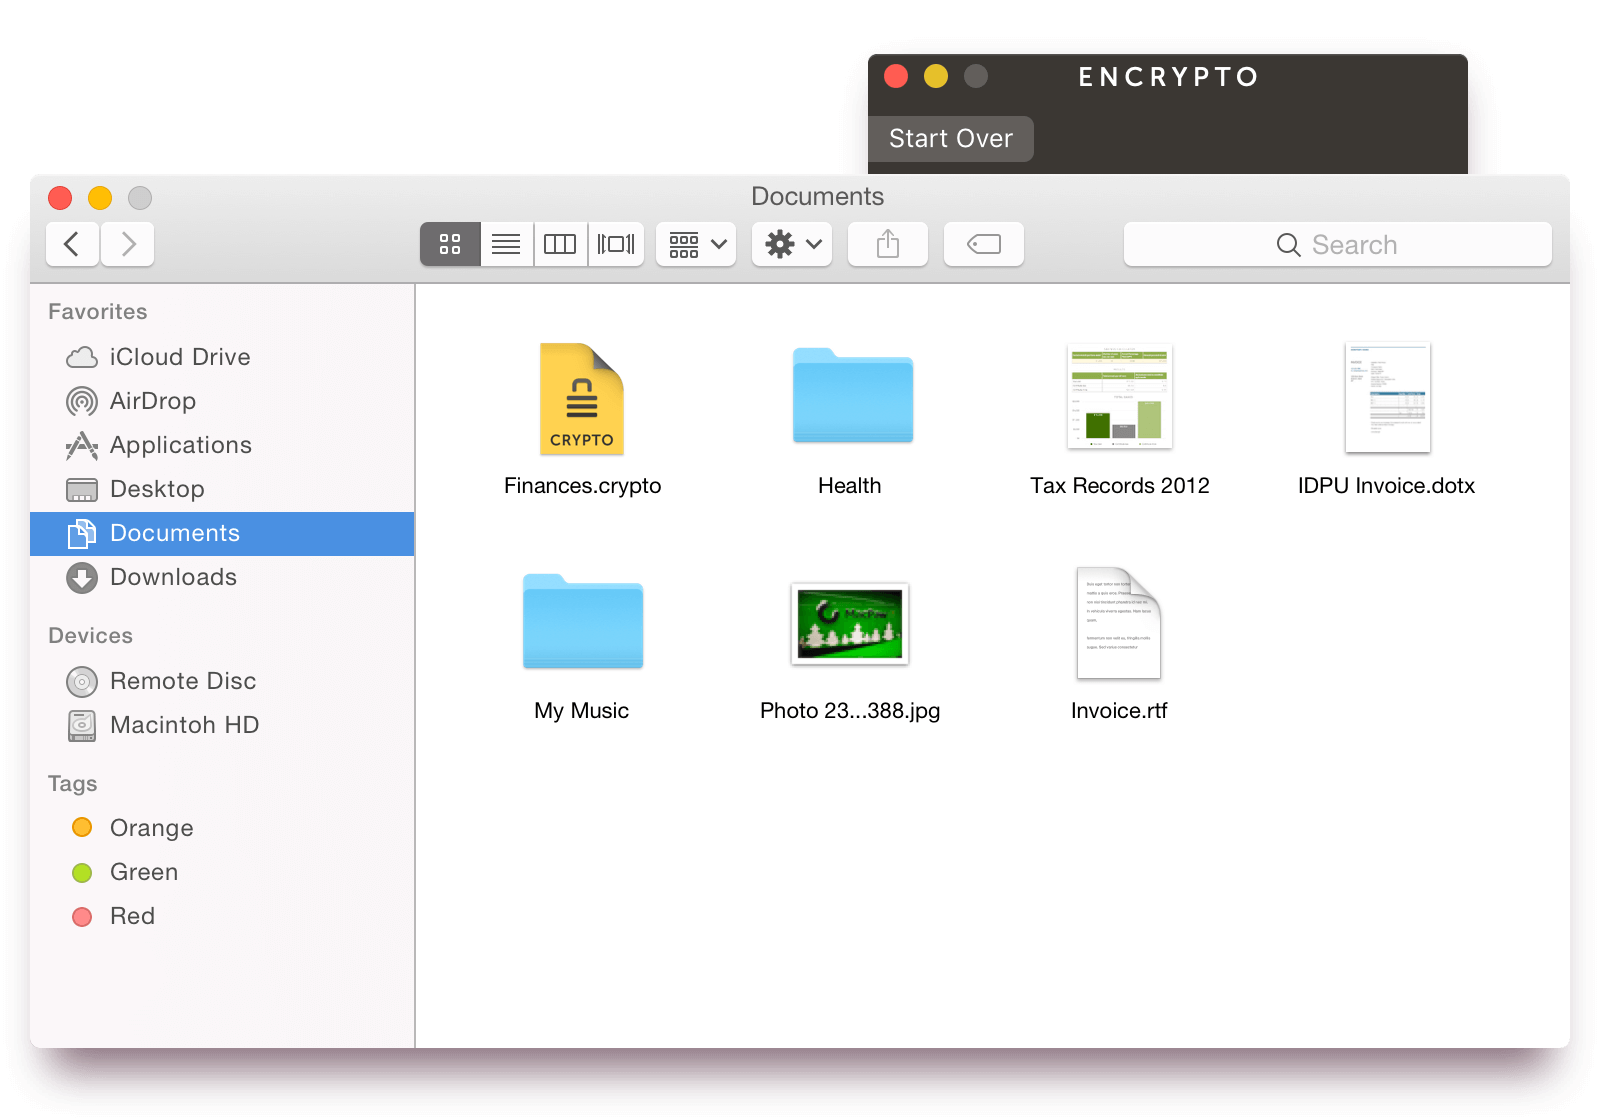Select Remote Disc under Devices
1600x1118 pixels.
coord(183,681)
